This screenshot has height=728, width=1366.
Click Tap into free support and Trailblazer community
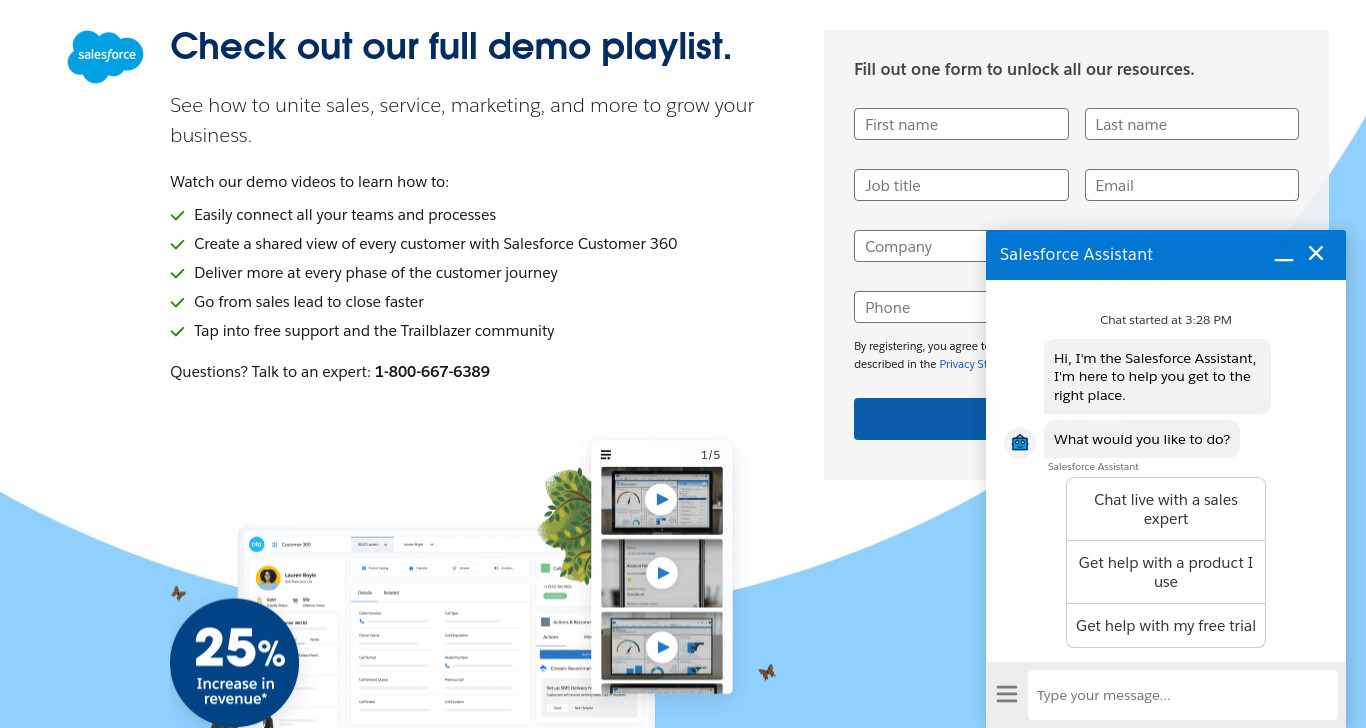click(x=374, y=331)
